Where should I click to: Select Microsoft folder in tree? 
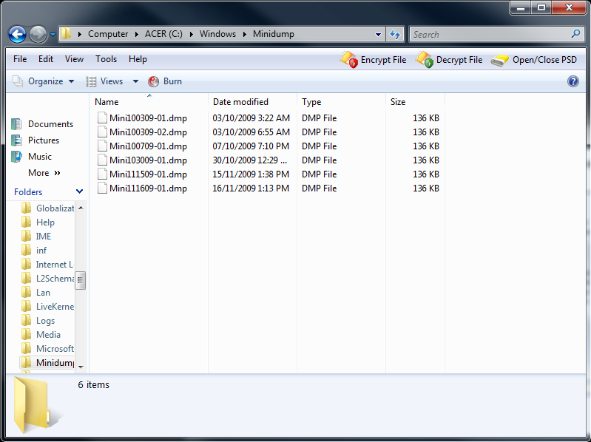pos(47,349)
